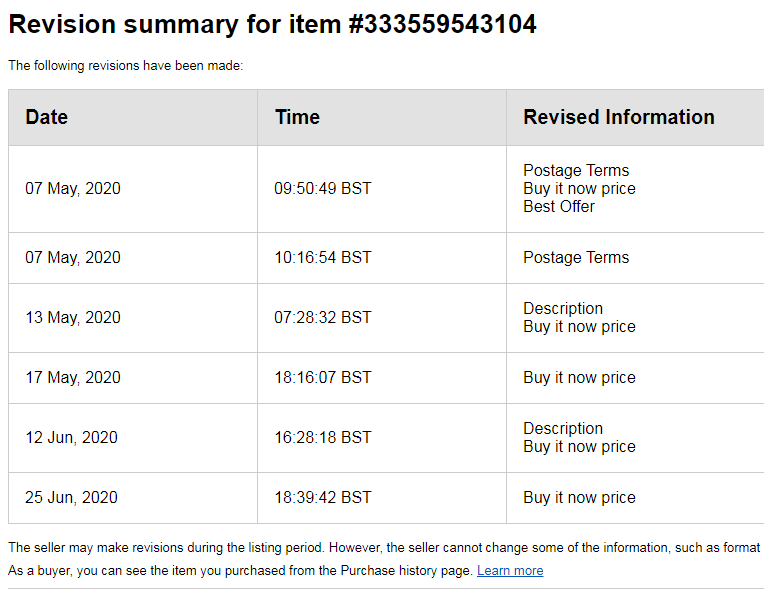Select the 16:28:18 BST time cell

tap(322, 437)
